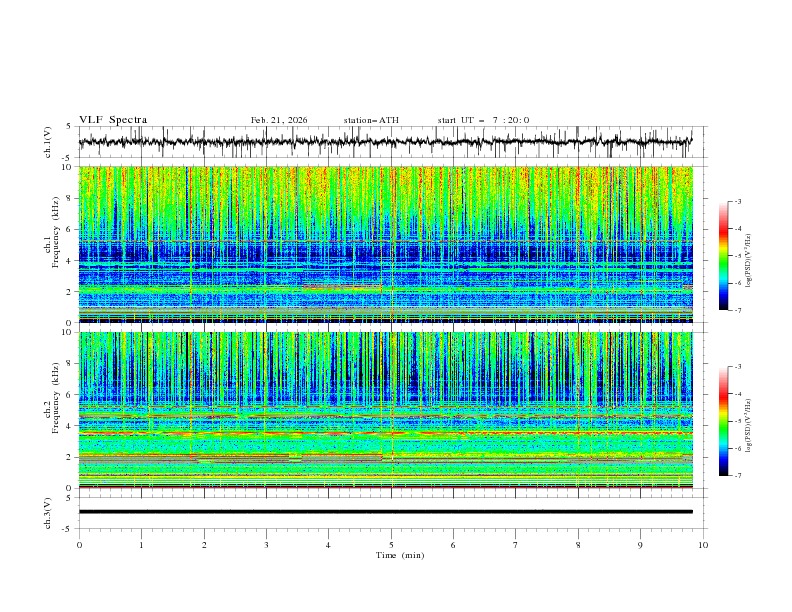792x612 pixels.
Task: Click the ch.1 spectrogram panel
Action: point(385,244)
